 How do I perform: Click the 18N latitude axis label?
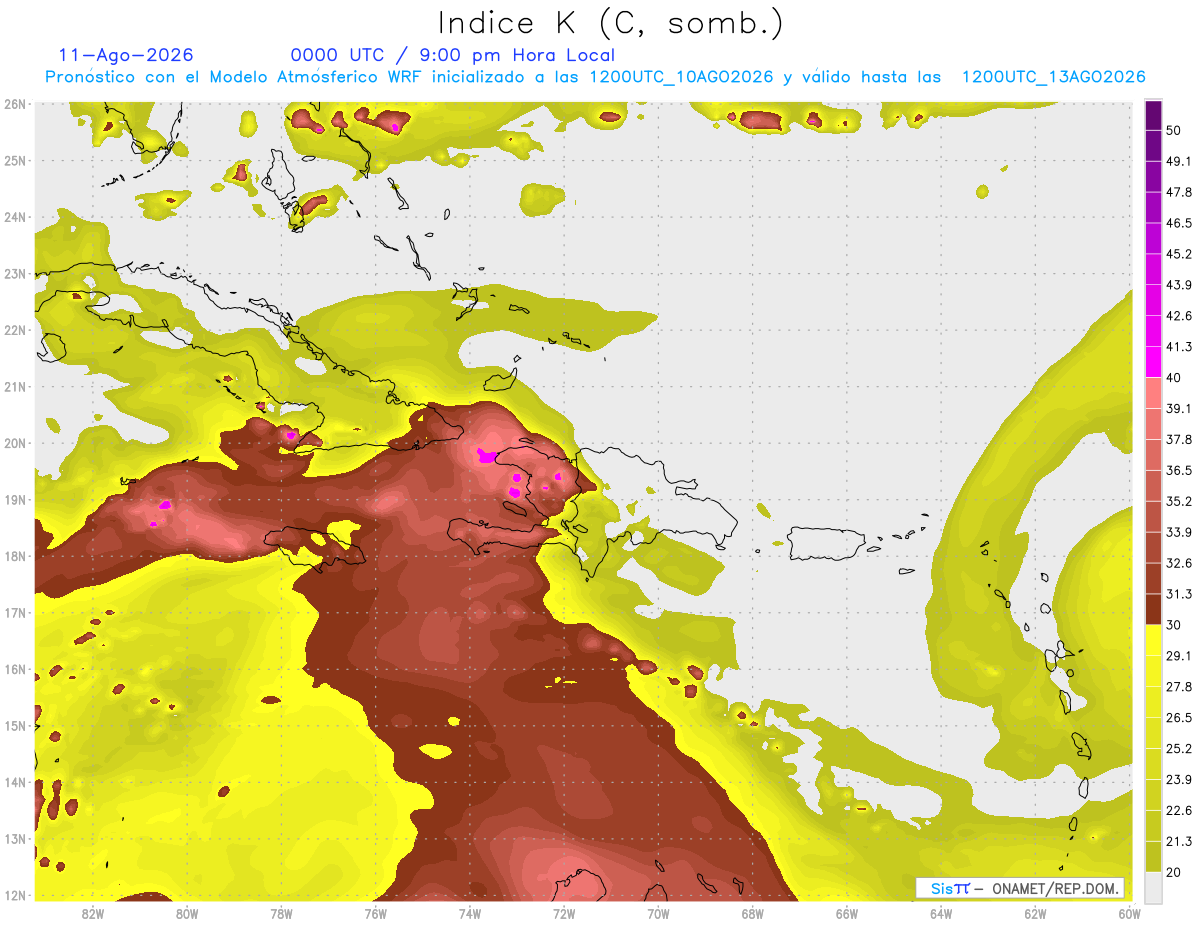[x=14, y=556]
